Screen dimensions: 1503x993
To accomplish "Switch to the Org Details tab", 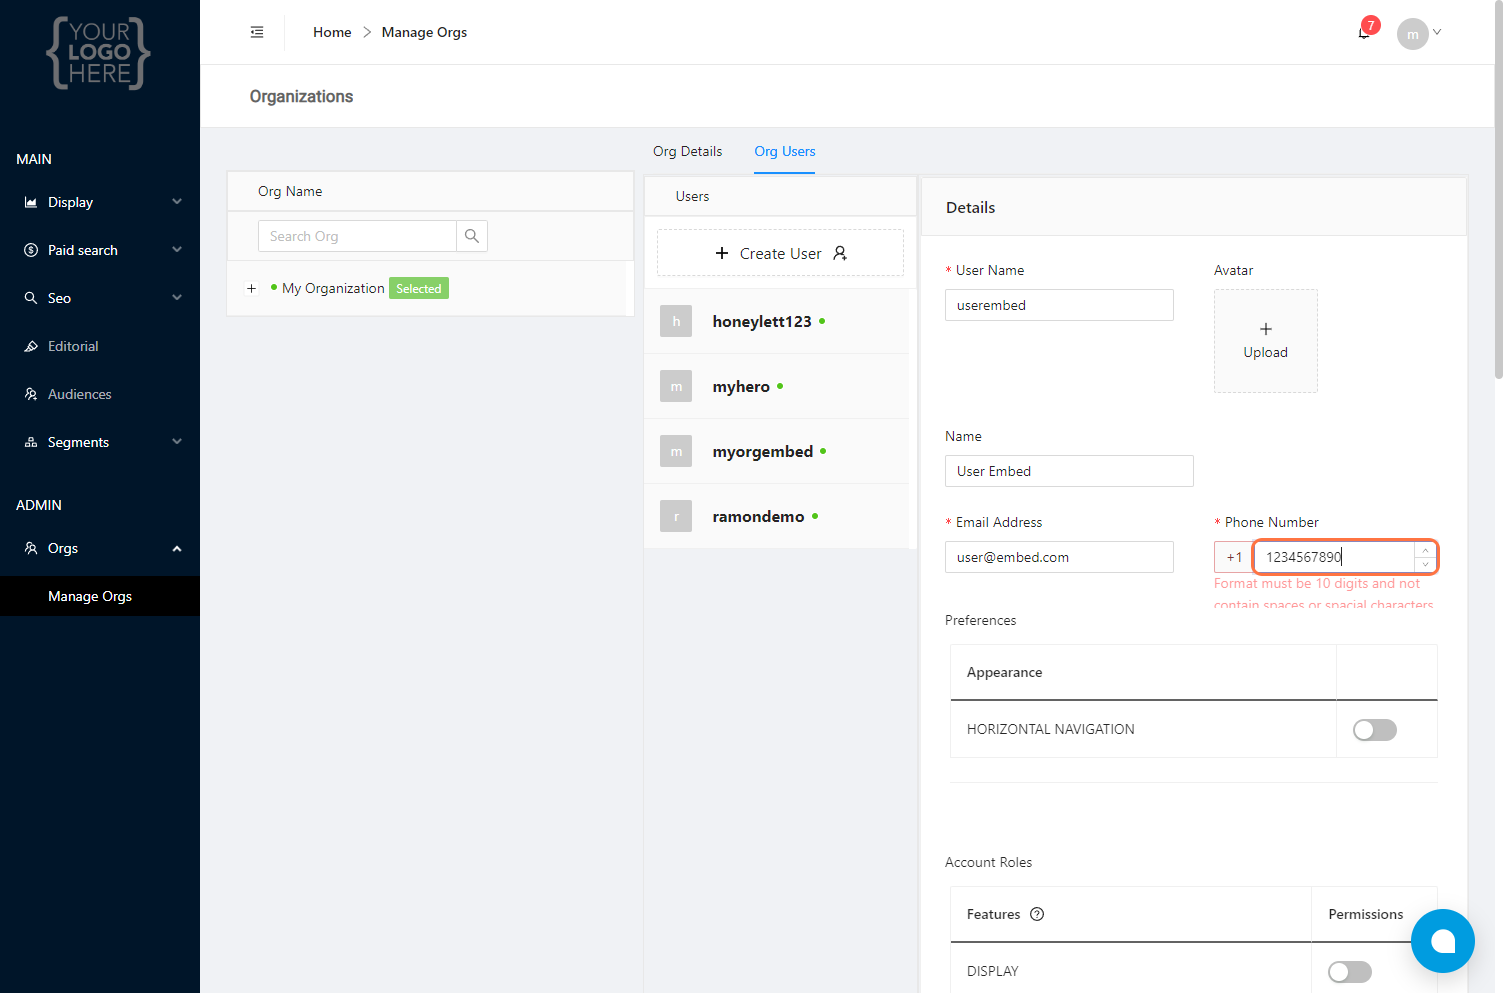I will [x=687, y=151].
